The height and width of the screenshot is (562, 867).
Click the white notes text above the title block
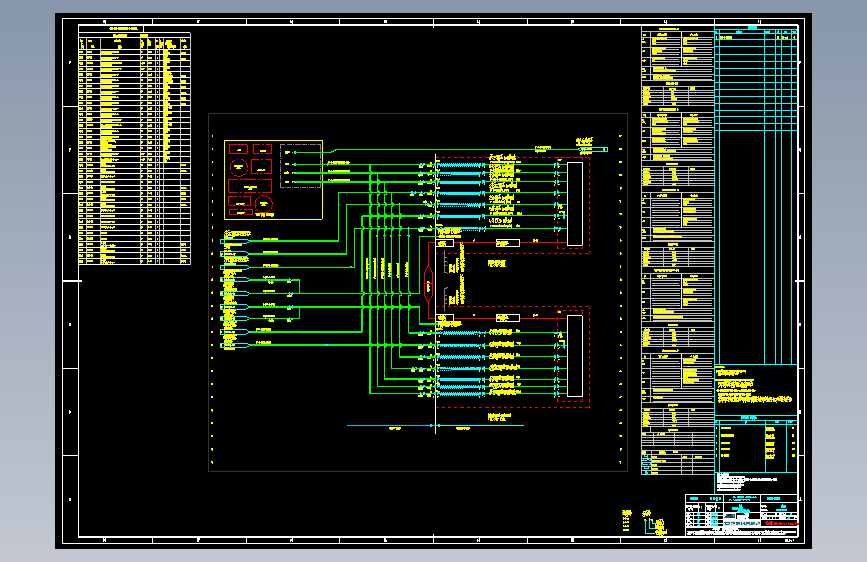coord(745,482)
